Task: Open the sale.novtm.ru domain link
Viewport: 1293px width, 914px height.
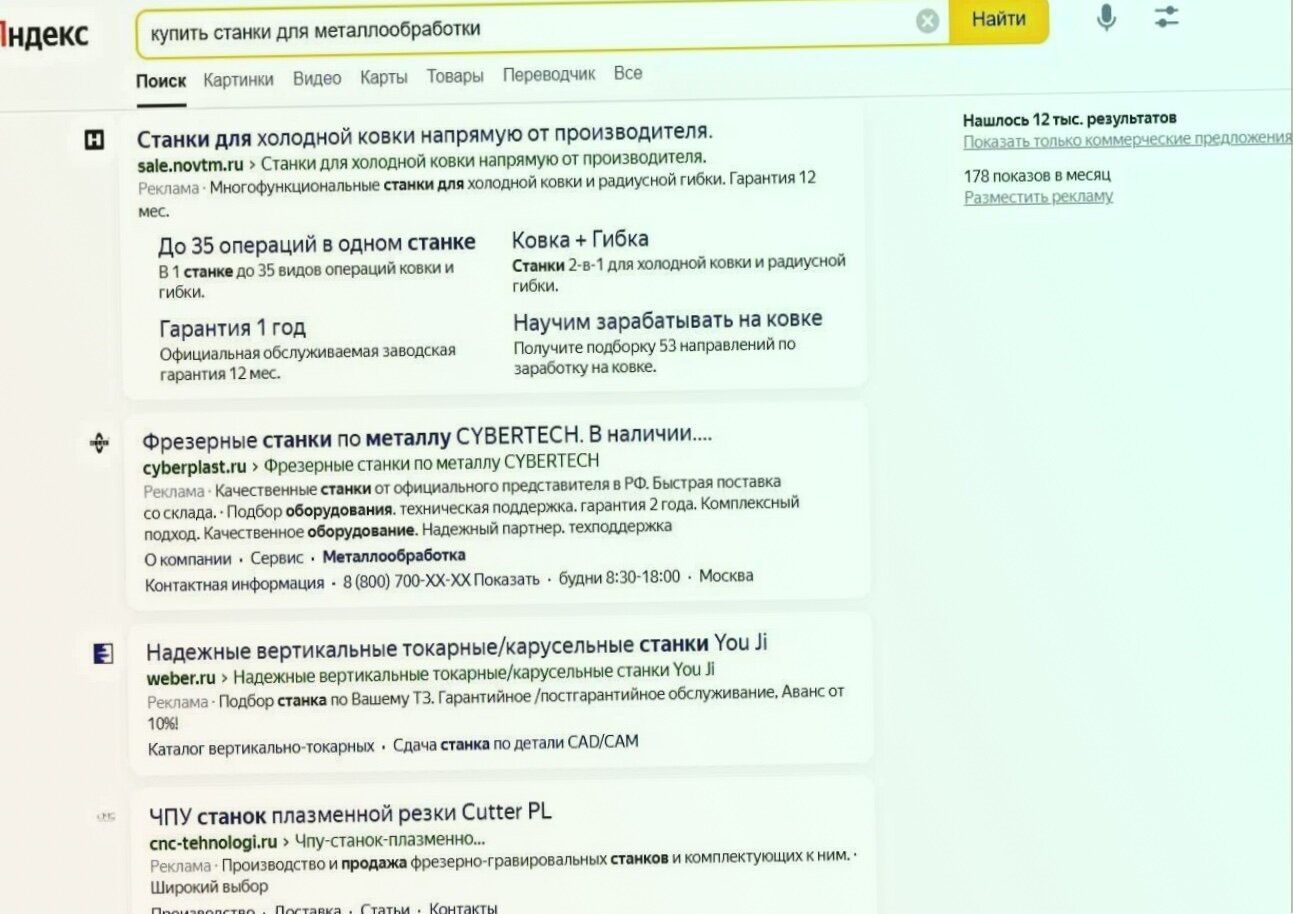Action: point(190,165)
